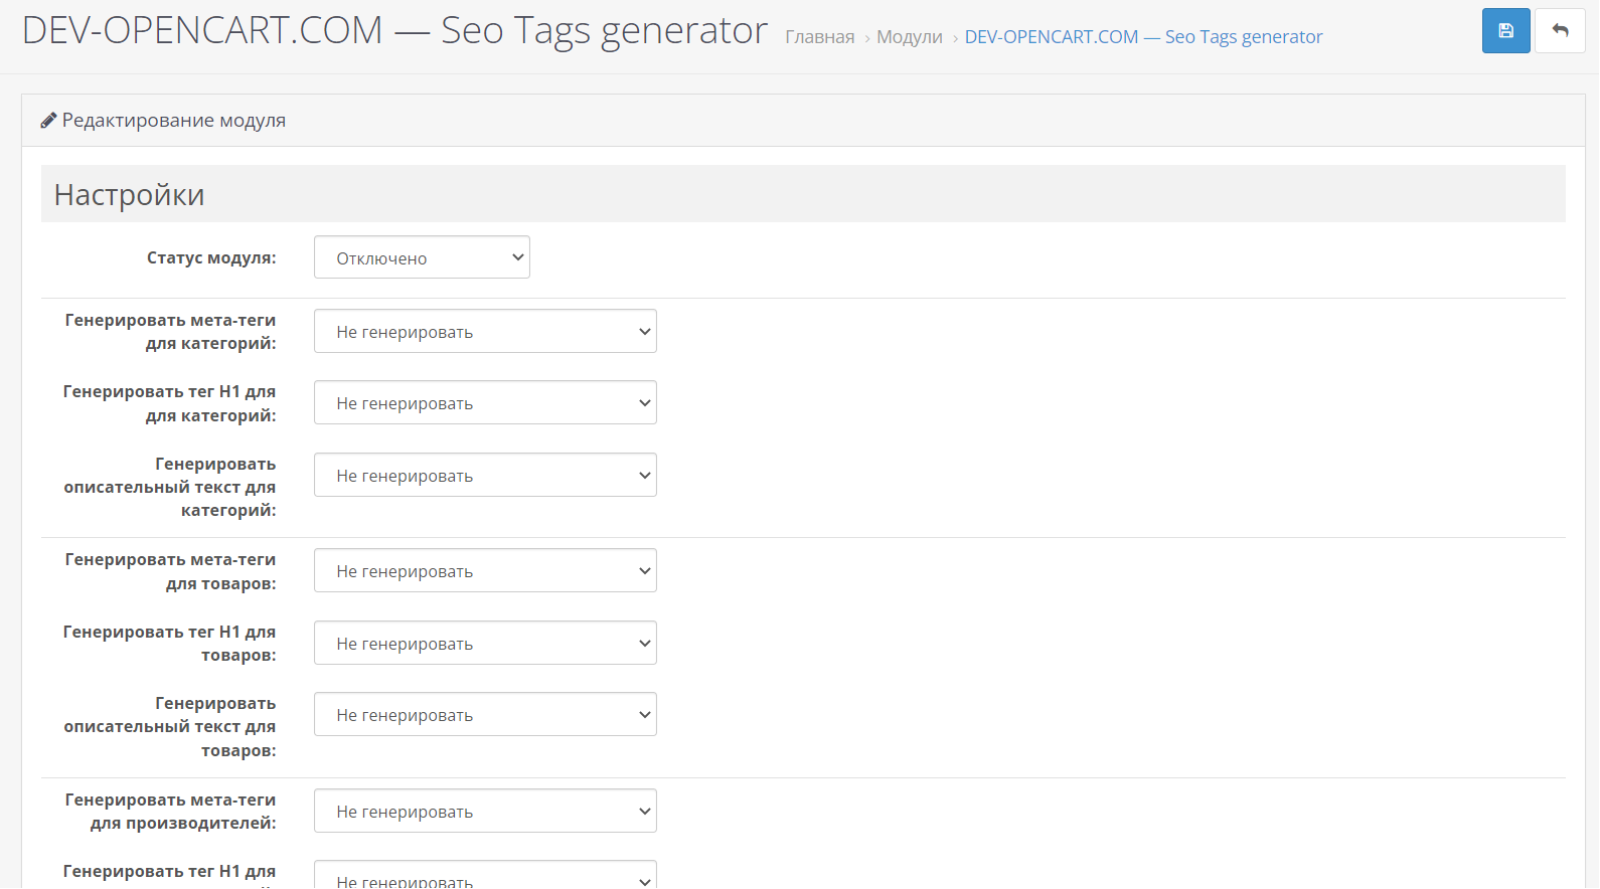Open the тег H1 для категорий dropdown
This screenshot has width=1600, height=889.
pos(485,403)
